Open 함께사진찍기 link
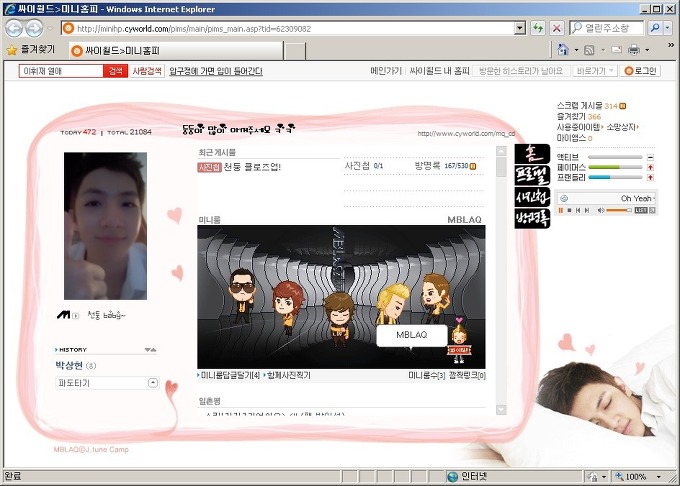The image size is (680, 486). click(288, 375)
